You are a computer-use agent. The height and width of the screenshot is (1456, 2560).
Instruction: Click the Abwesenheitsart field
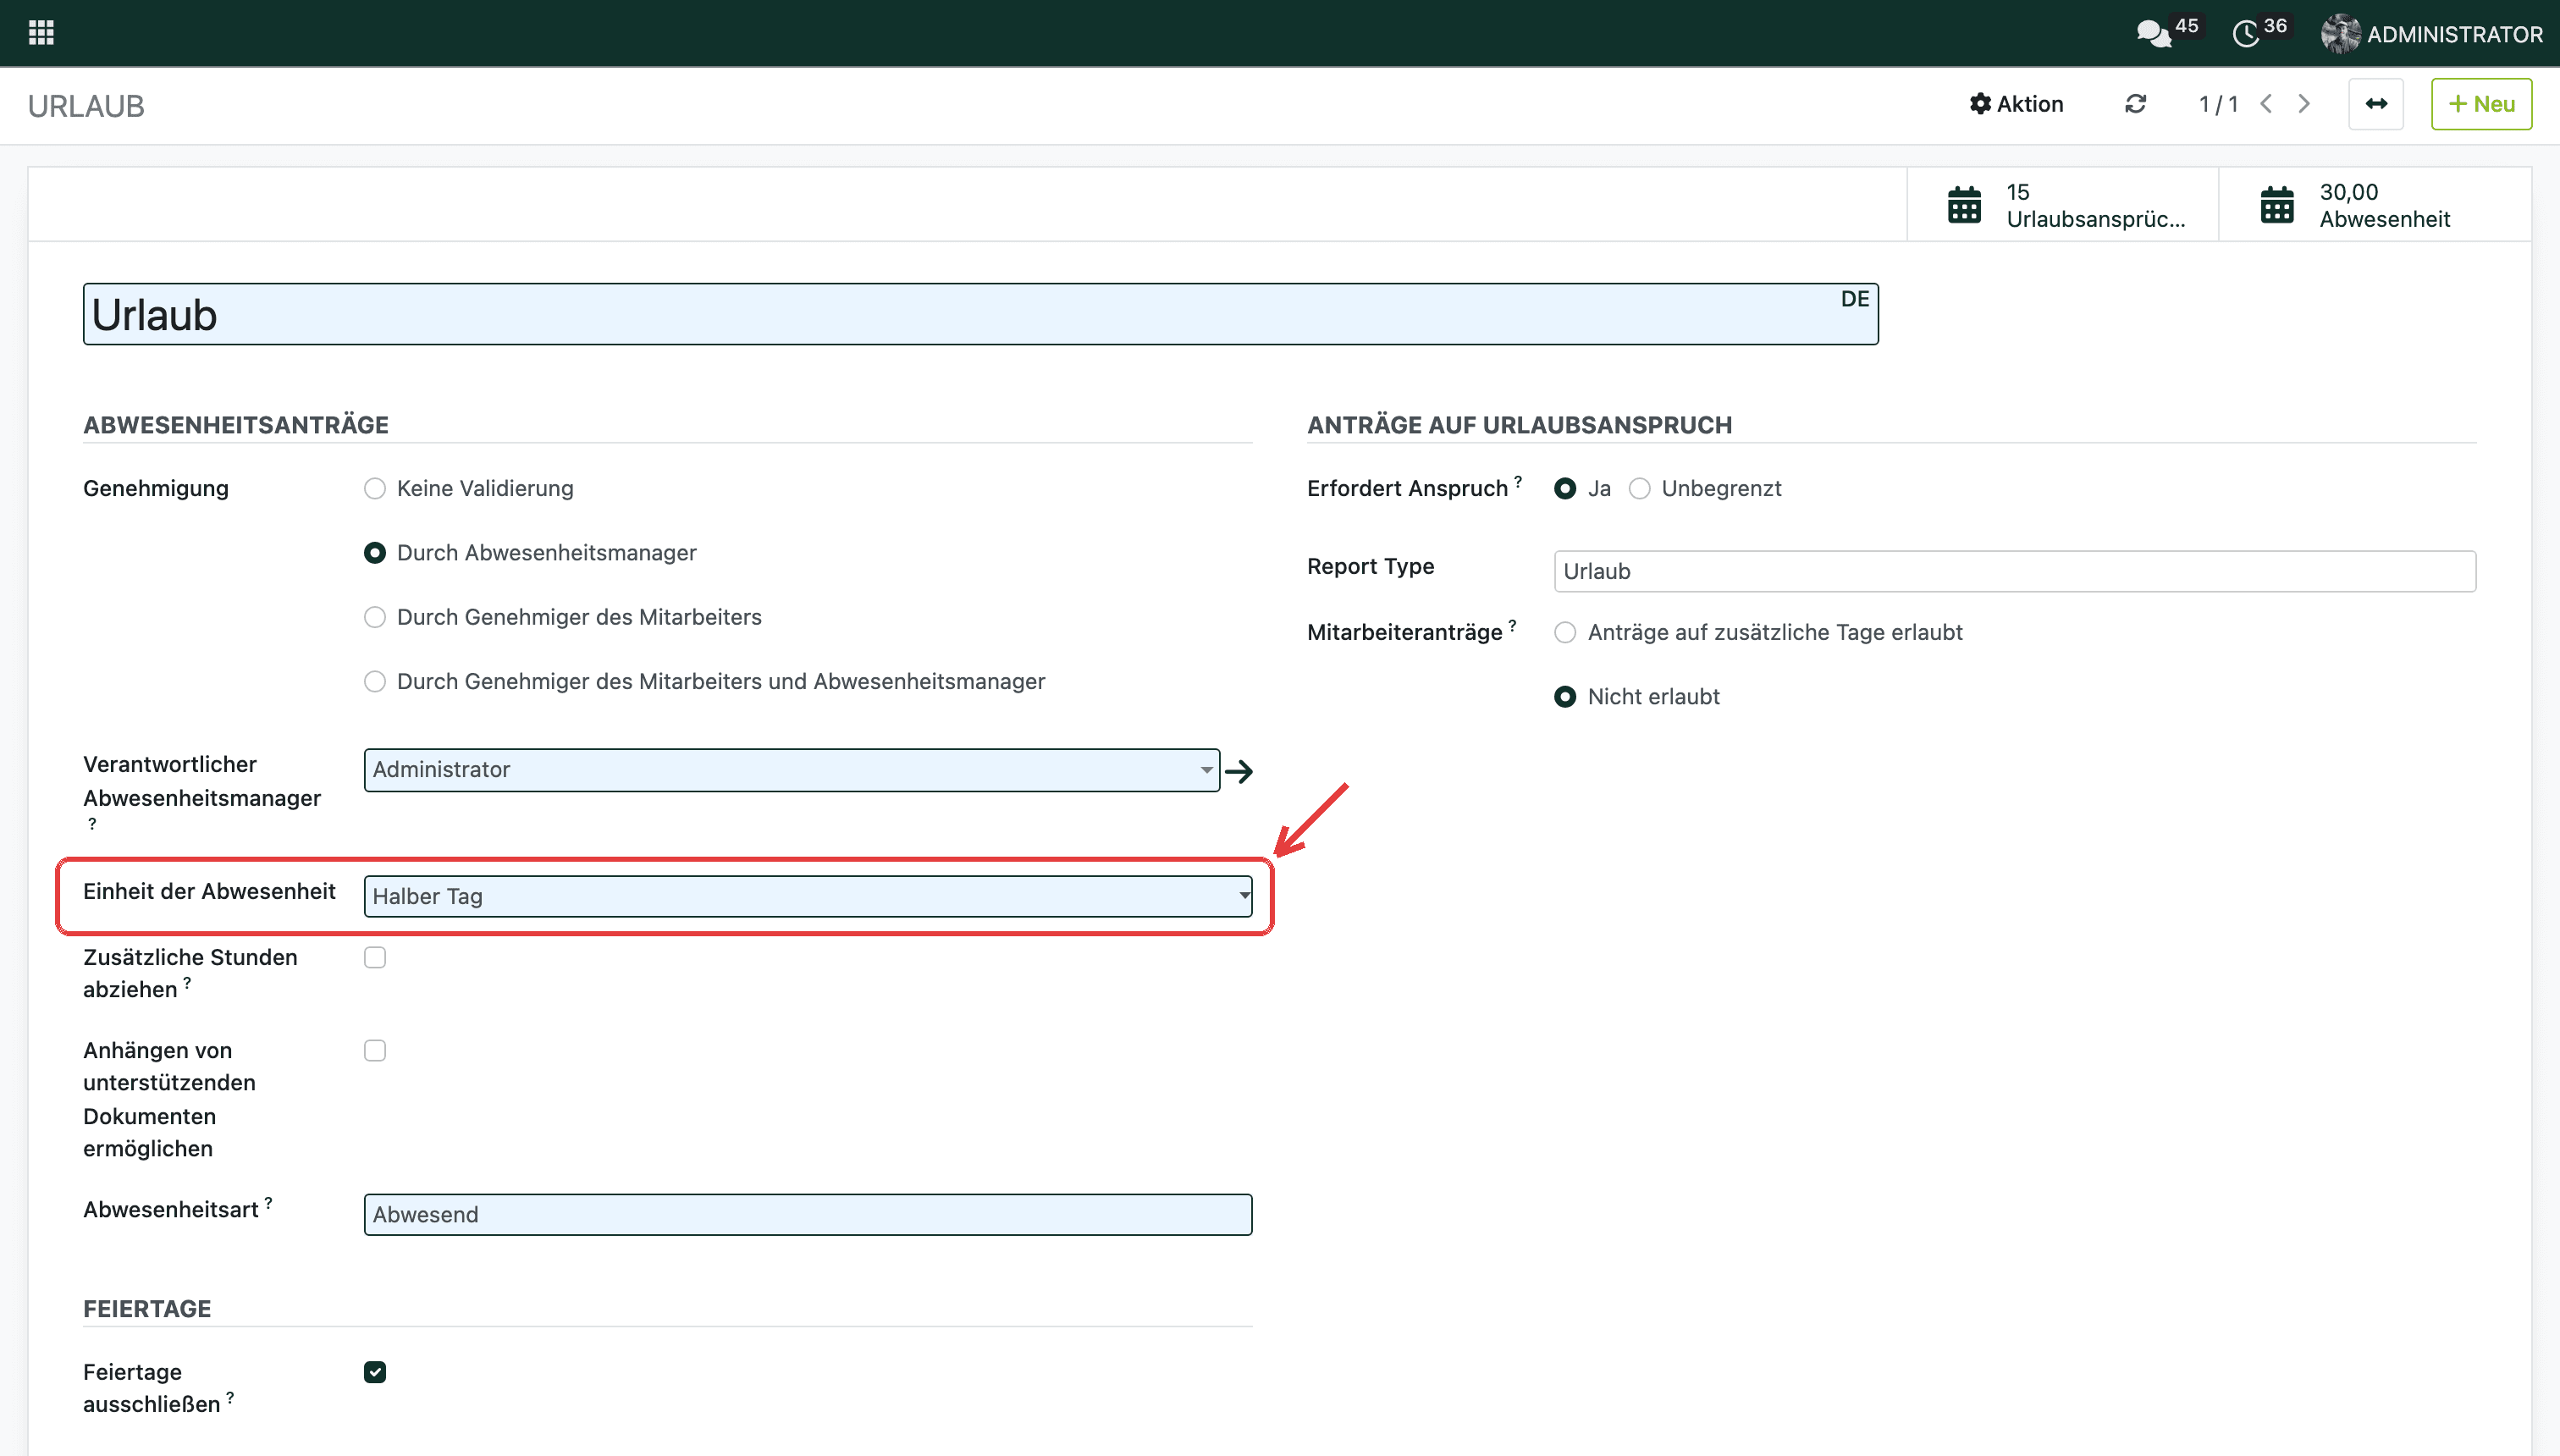tap(808, 1215)
